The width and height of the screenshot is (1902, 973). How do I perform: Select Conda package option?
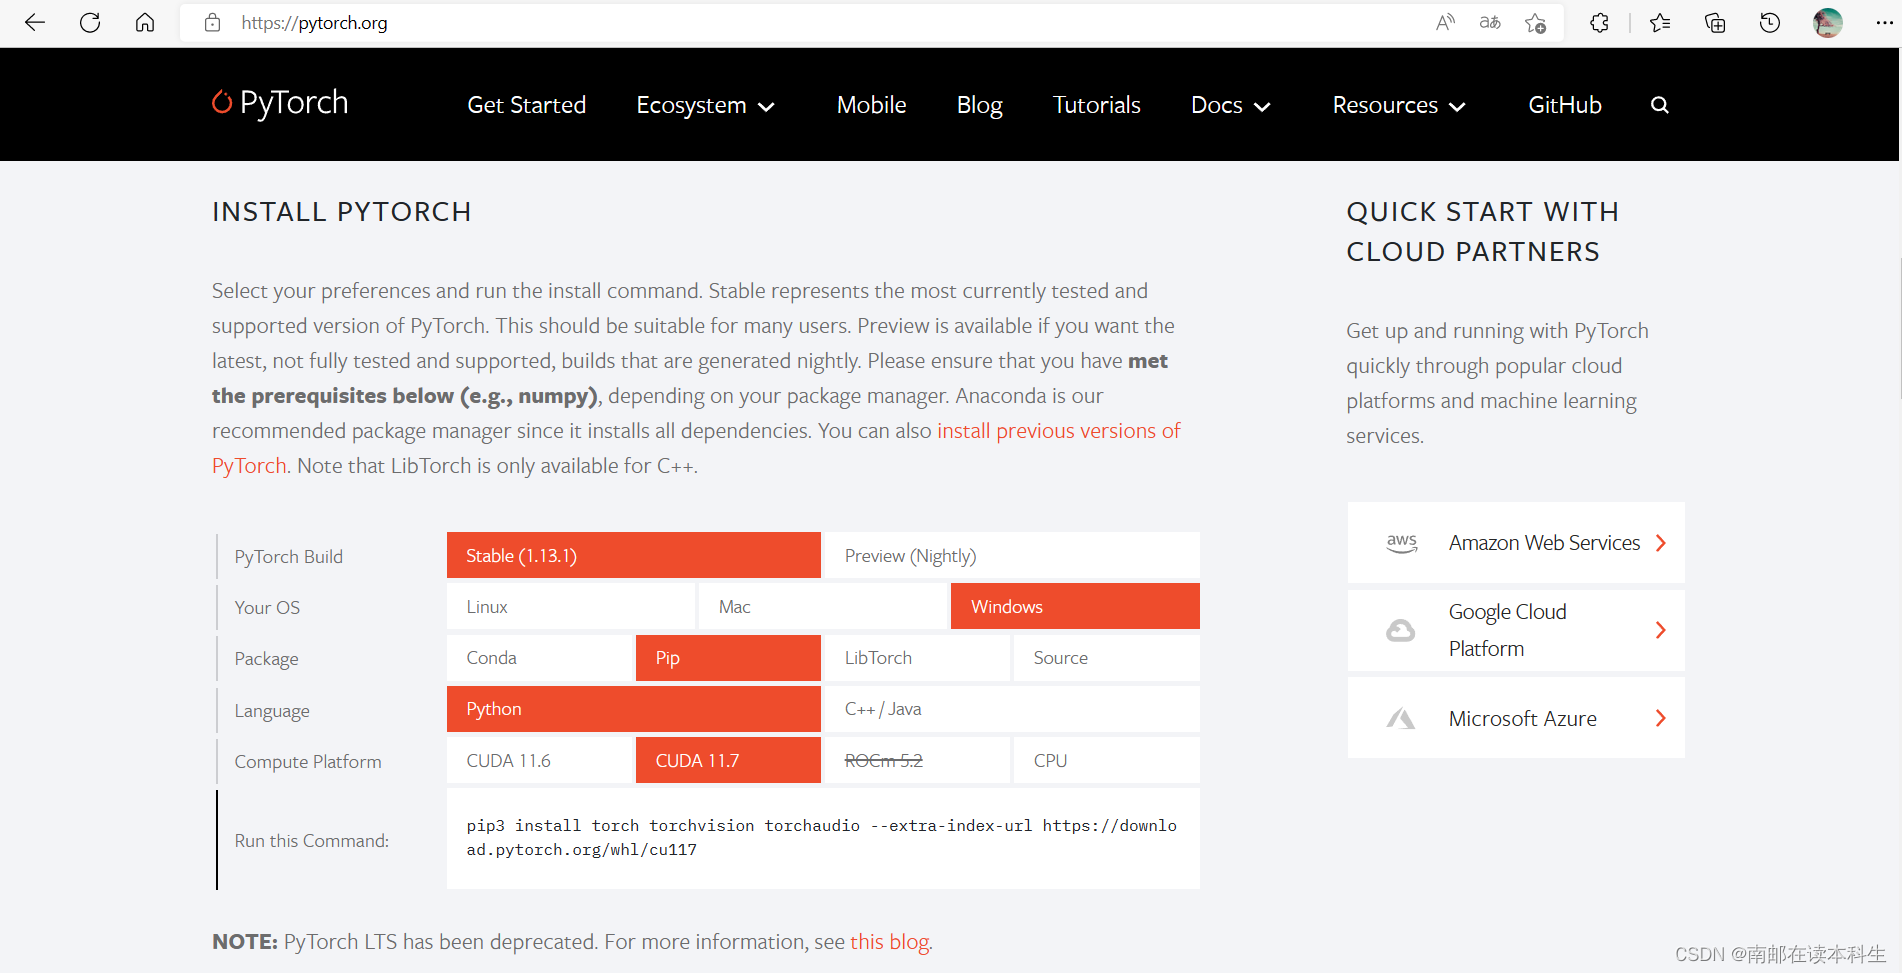click(539, 657)
